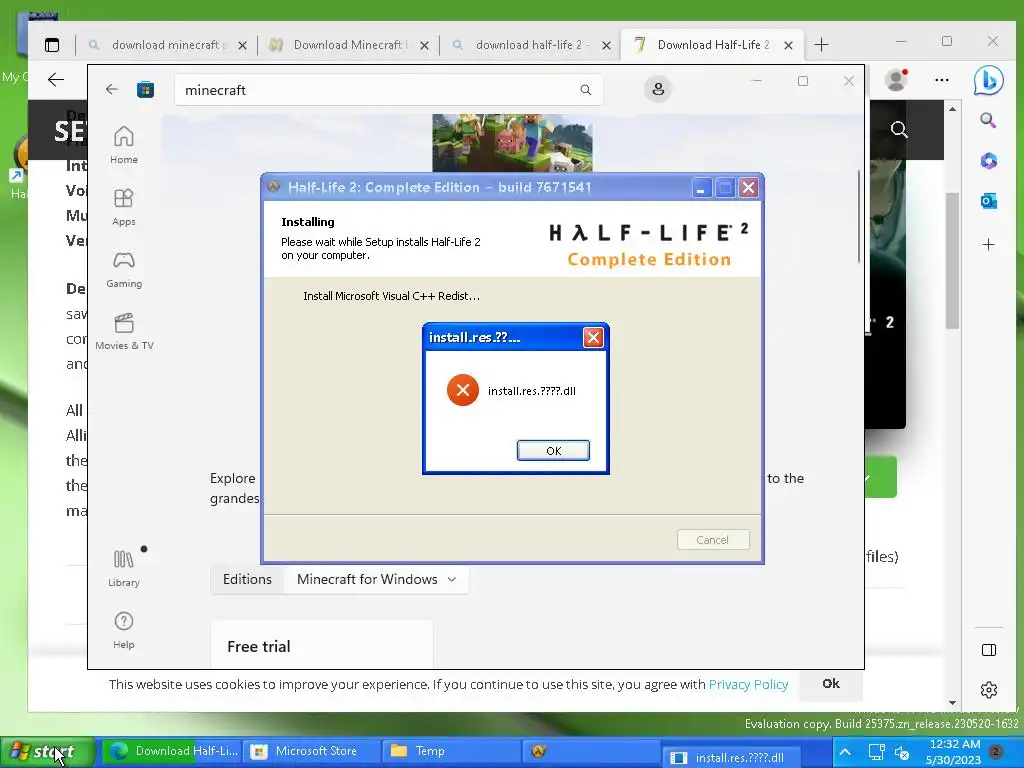Click Edge sidebar search icon
This screenshot has width=1024, height=768.
(x=988, y=120)
